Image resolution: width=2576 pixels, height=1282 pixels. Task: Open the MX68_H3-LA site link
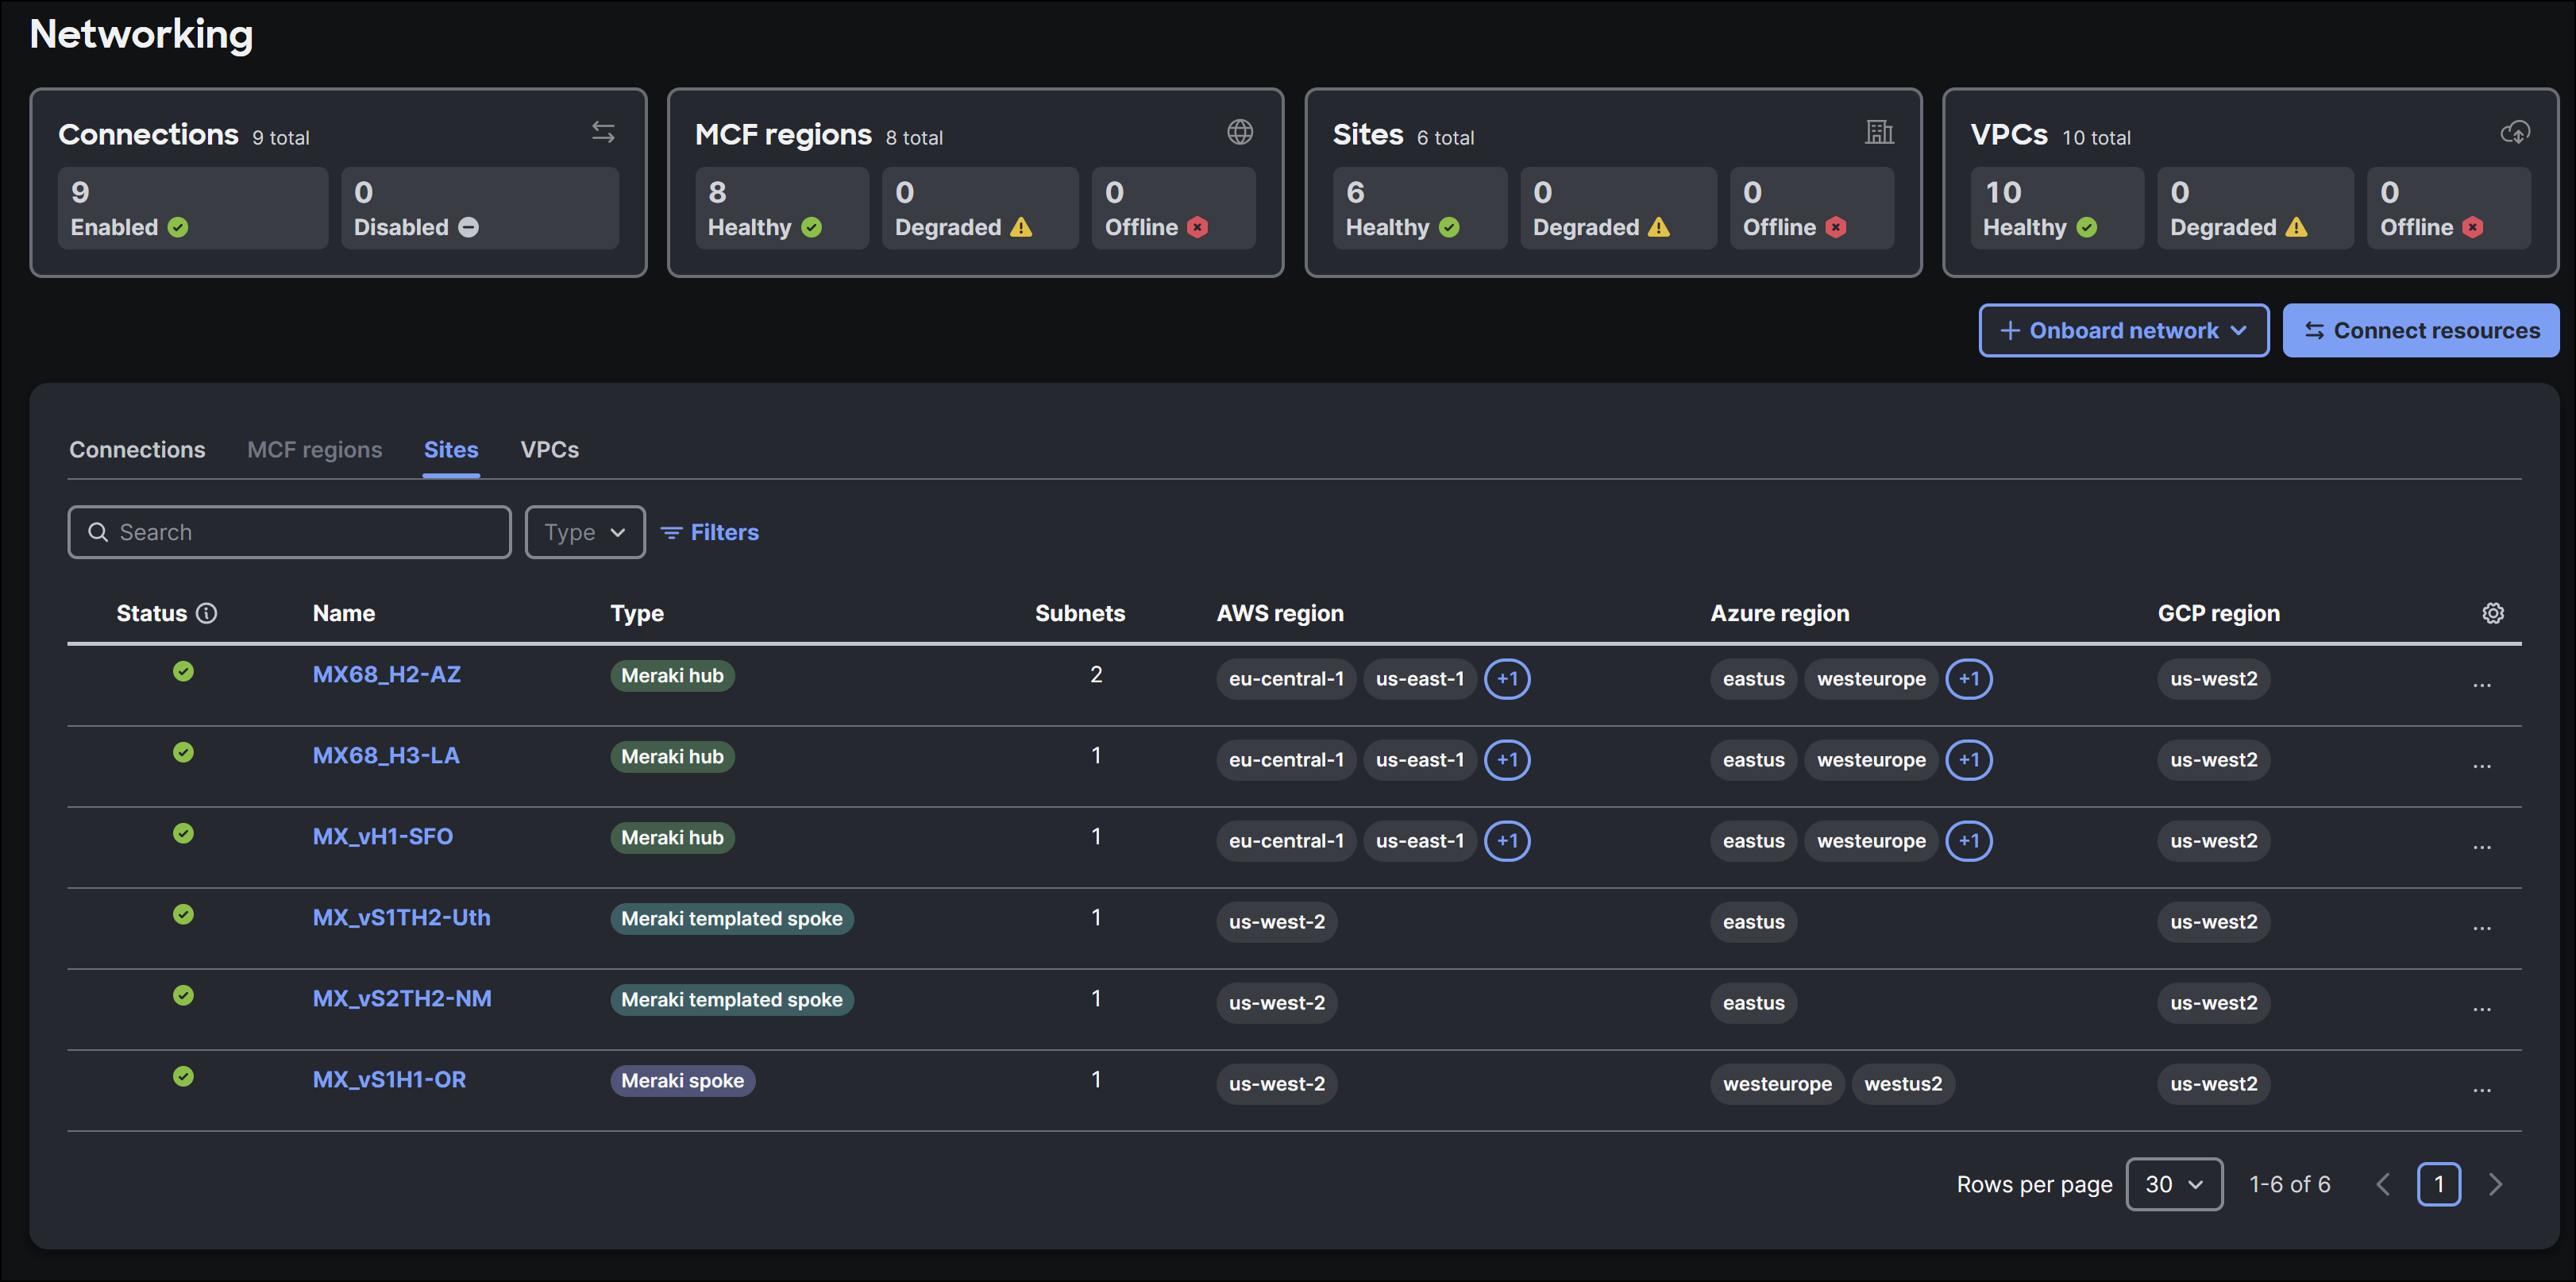(386, 756)
